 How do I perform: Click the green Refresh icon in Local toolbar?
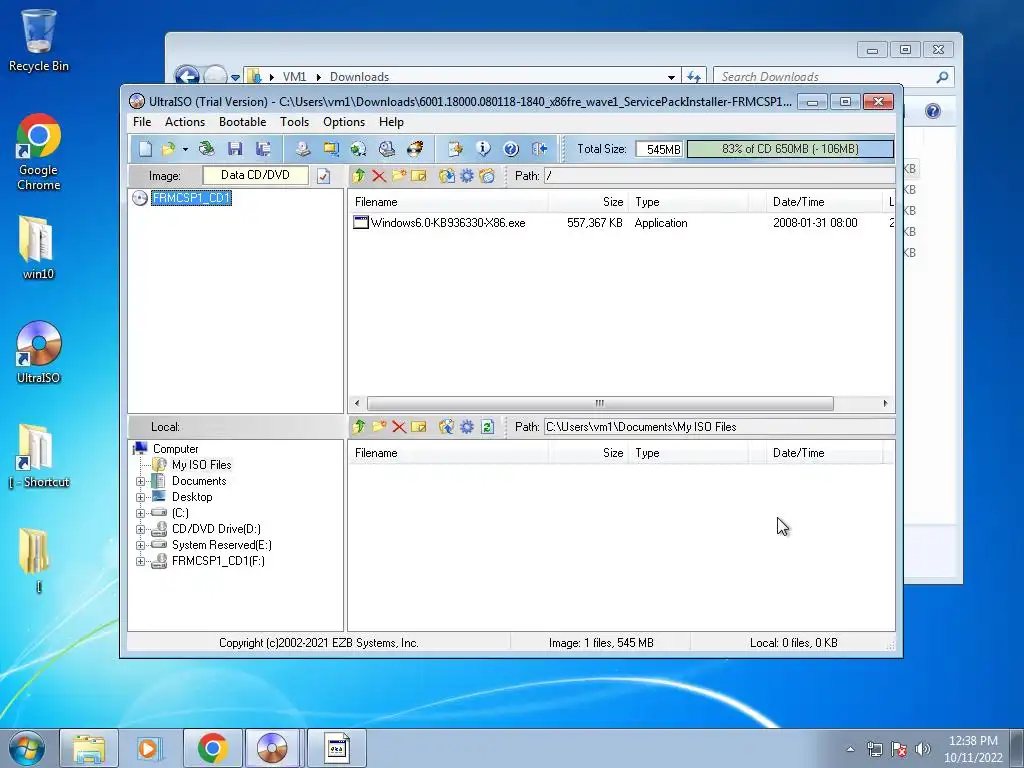click(x=487, y=426)
